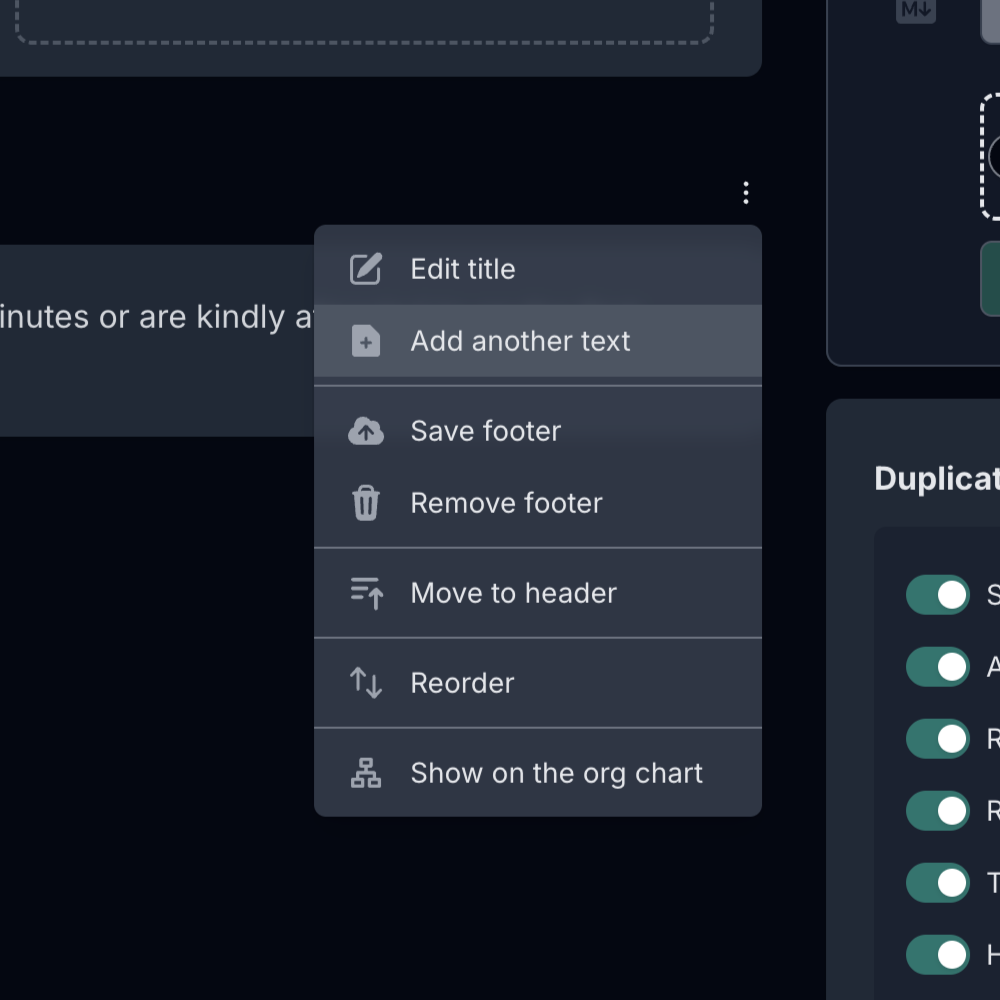The width and height of the screenshot is (1000, 1000).
Task: Click the Reorder up-down arrows icon
Action: [x=366, y=683]
